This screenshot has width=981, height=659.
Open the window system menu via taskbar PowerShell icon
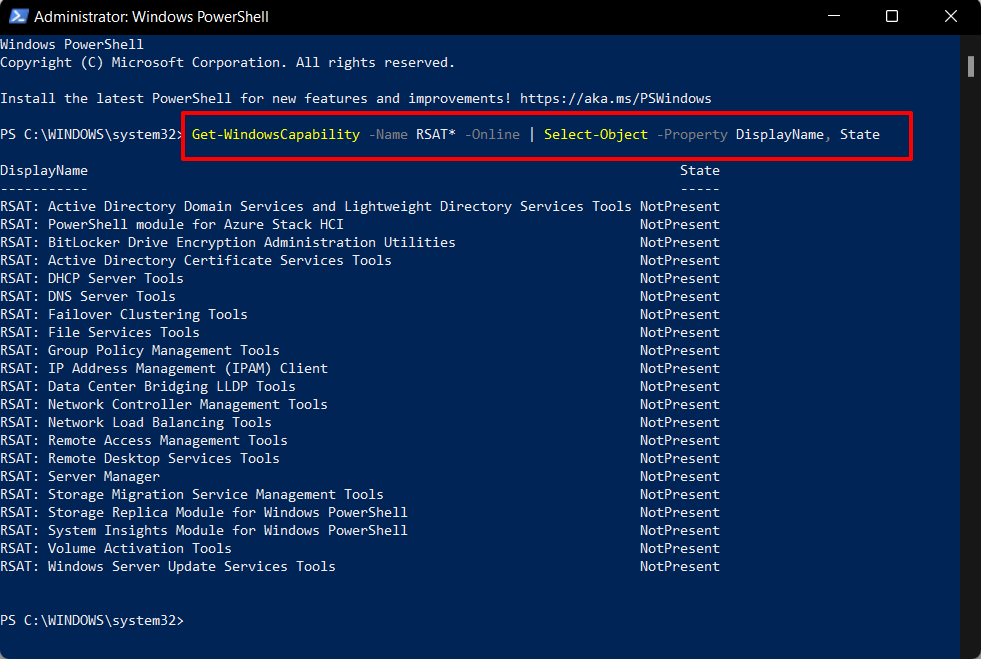[20, 16]
